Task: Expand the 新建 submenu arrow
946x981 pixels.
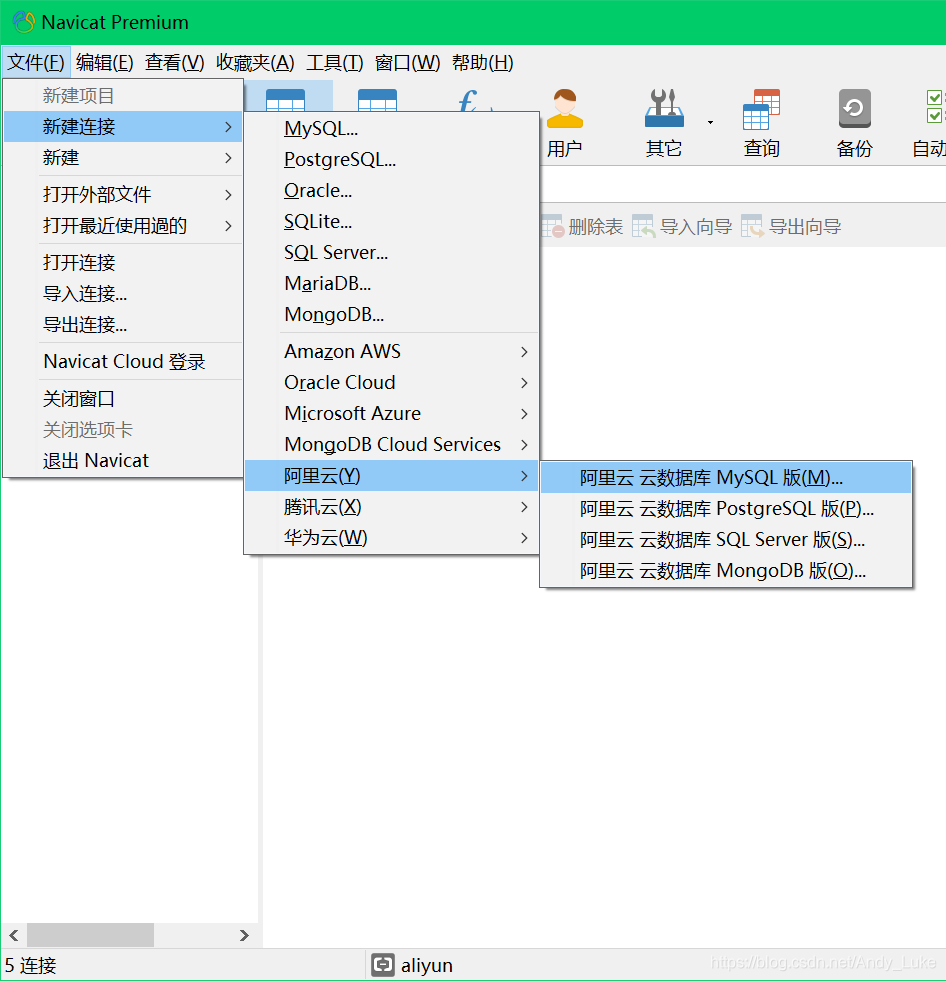Action: [x=228, y=158]
